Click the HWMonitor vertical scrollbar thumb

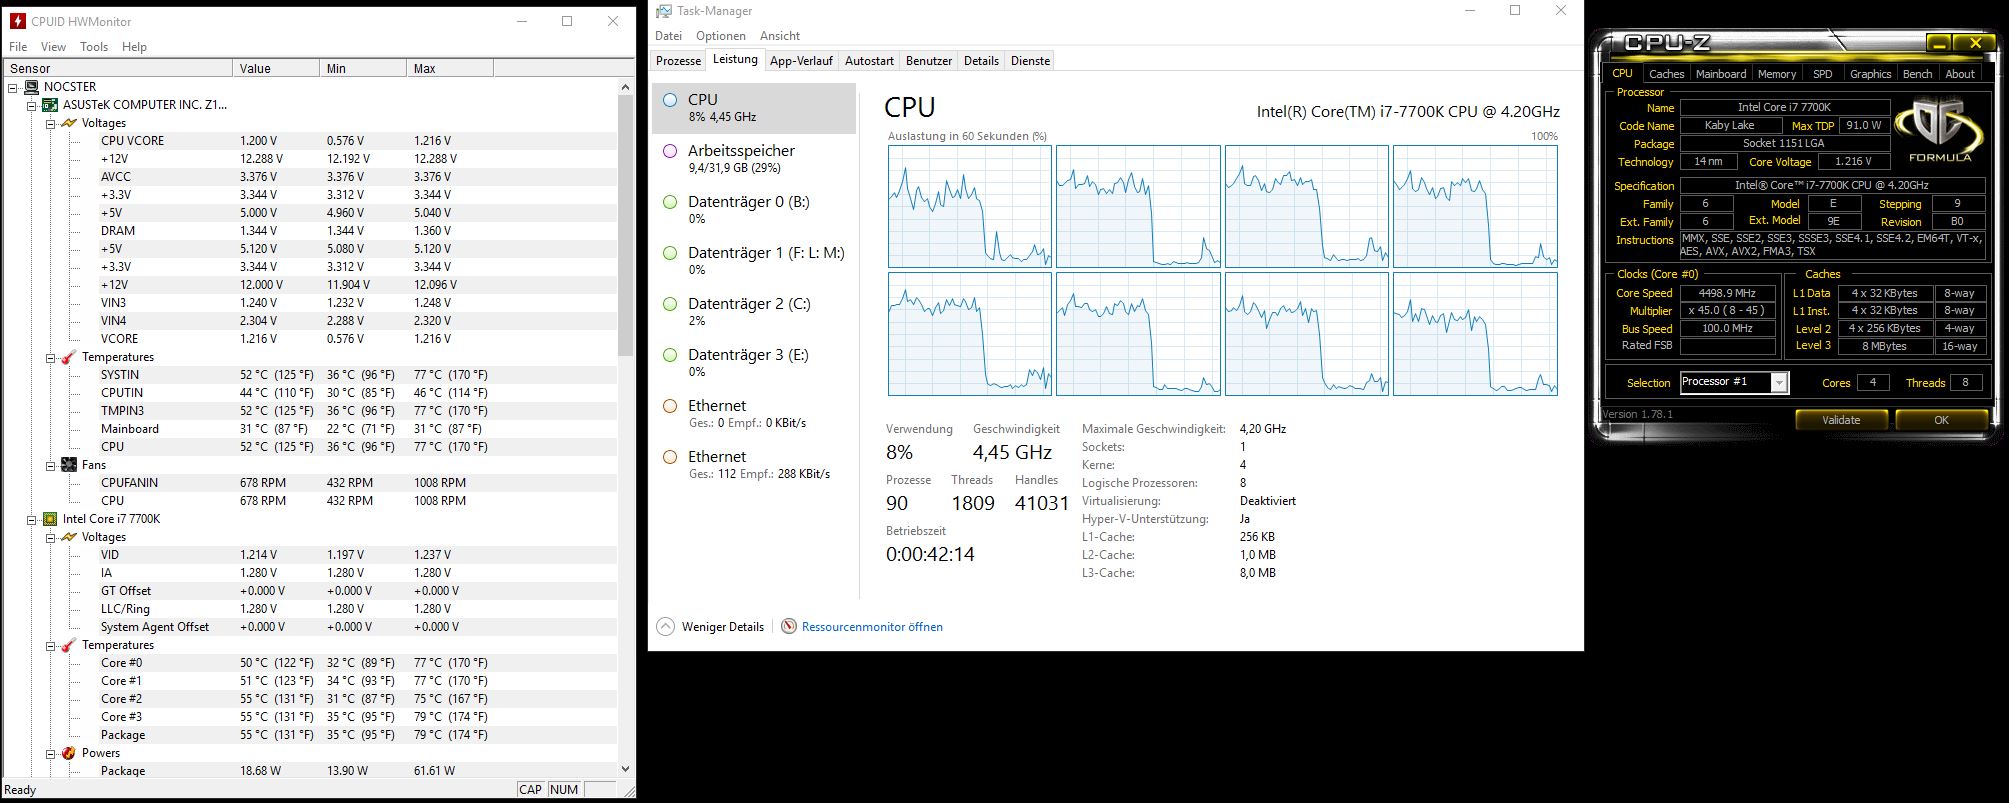[626, 226]
